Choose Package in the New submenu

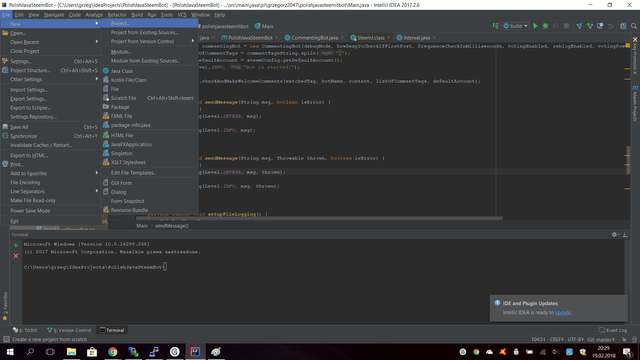150,107
